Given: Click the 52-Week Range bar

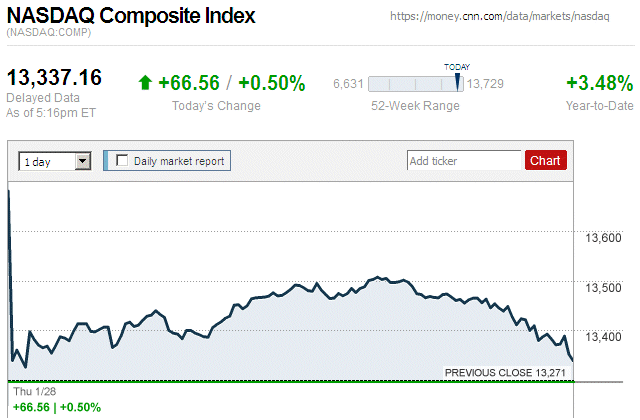Looking at the screenshot, I should coord(415,84).
